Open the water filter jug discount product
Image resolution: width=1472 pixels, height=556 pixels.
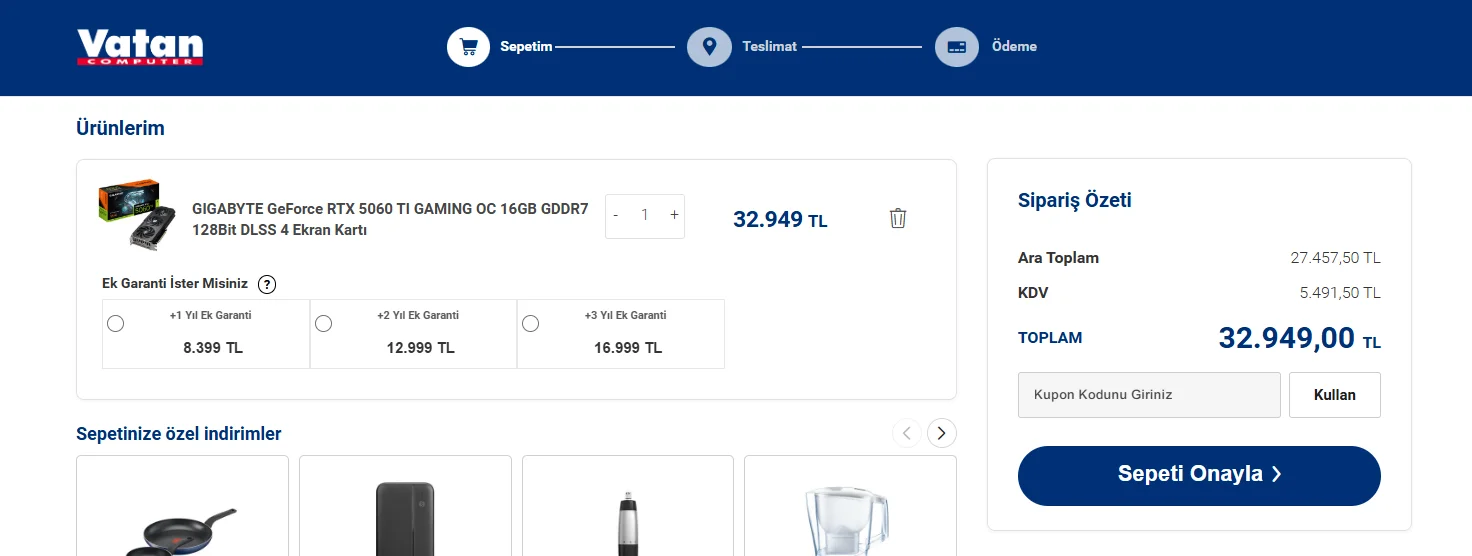[850, 506]
